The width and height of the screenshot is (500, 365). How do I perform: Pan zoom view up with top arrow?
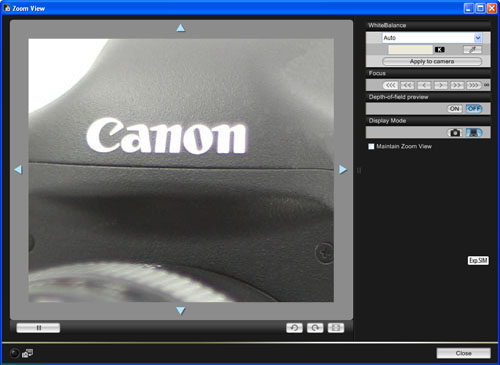pyautogui.click(x=180, y=28)
